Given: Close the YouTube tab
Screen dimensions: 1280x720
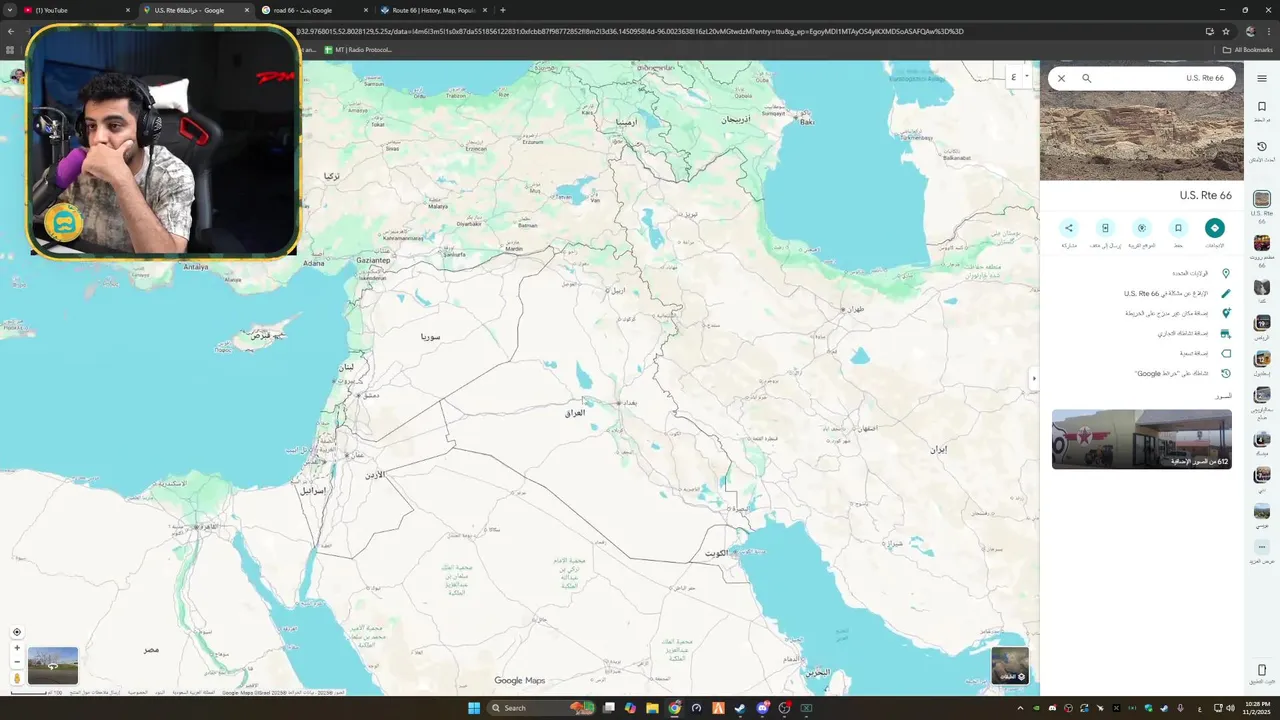Looking at the screenshot, I should coord(128,10).
